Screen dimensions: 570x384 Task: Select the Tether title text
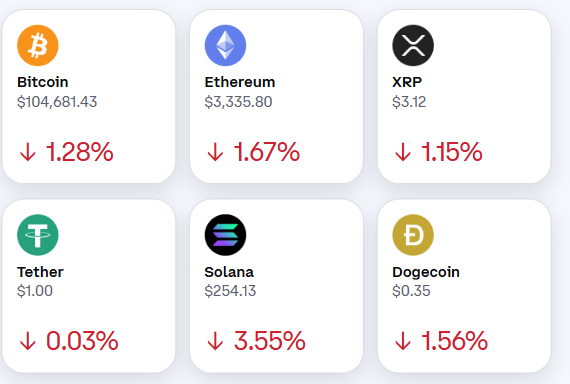point(40,272)
